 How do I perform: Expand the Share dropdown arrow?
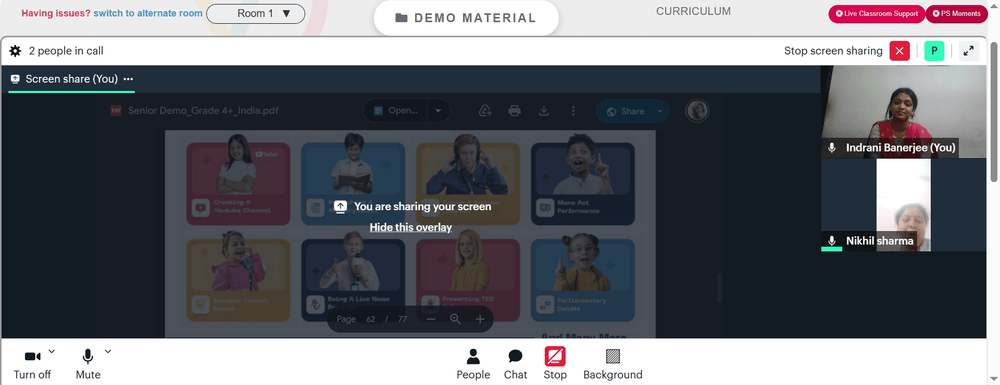tap(660, 112)
